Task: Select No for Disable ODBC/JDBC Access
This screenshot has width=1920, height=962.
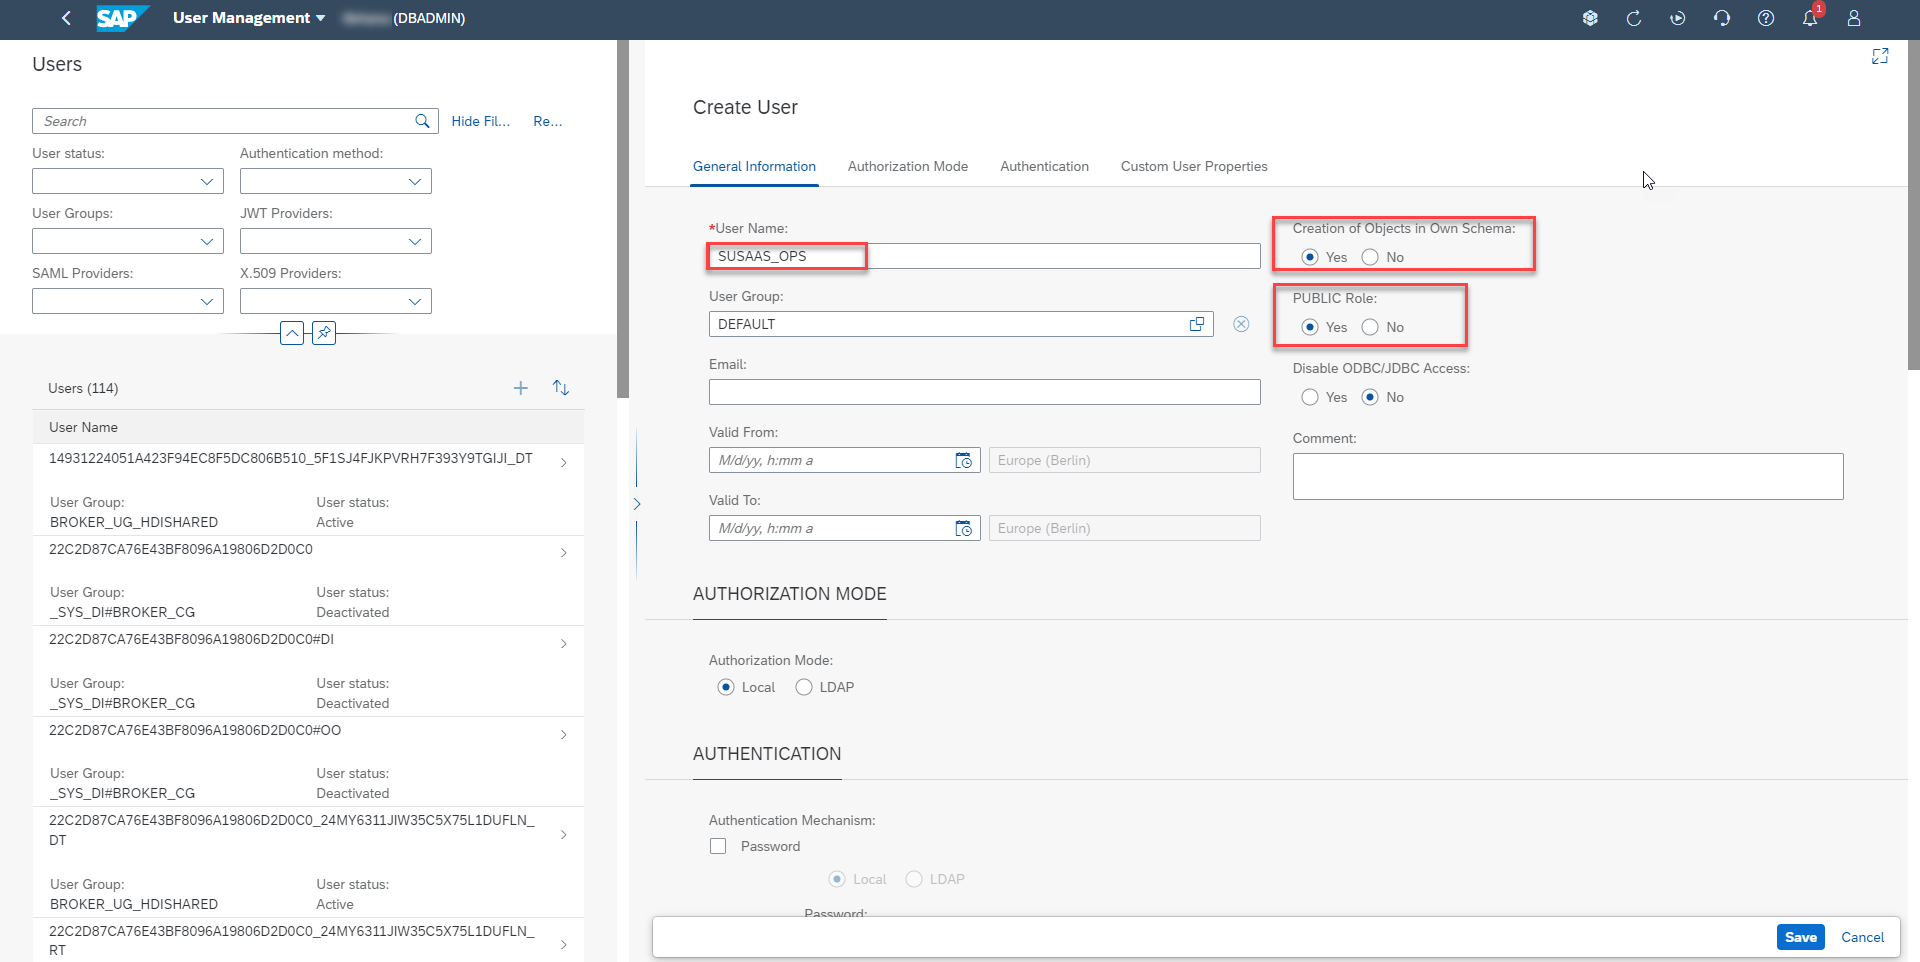Action: click(x=1370, y=397)
